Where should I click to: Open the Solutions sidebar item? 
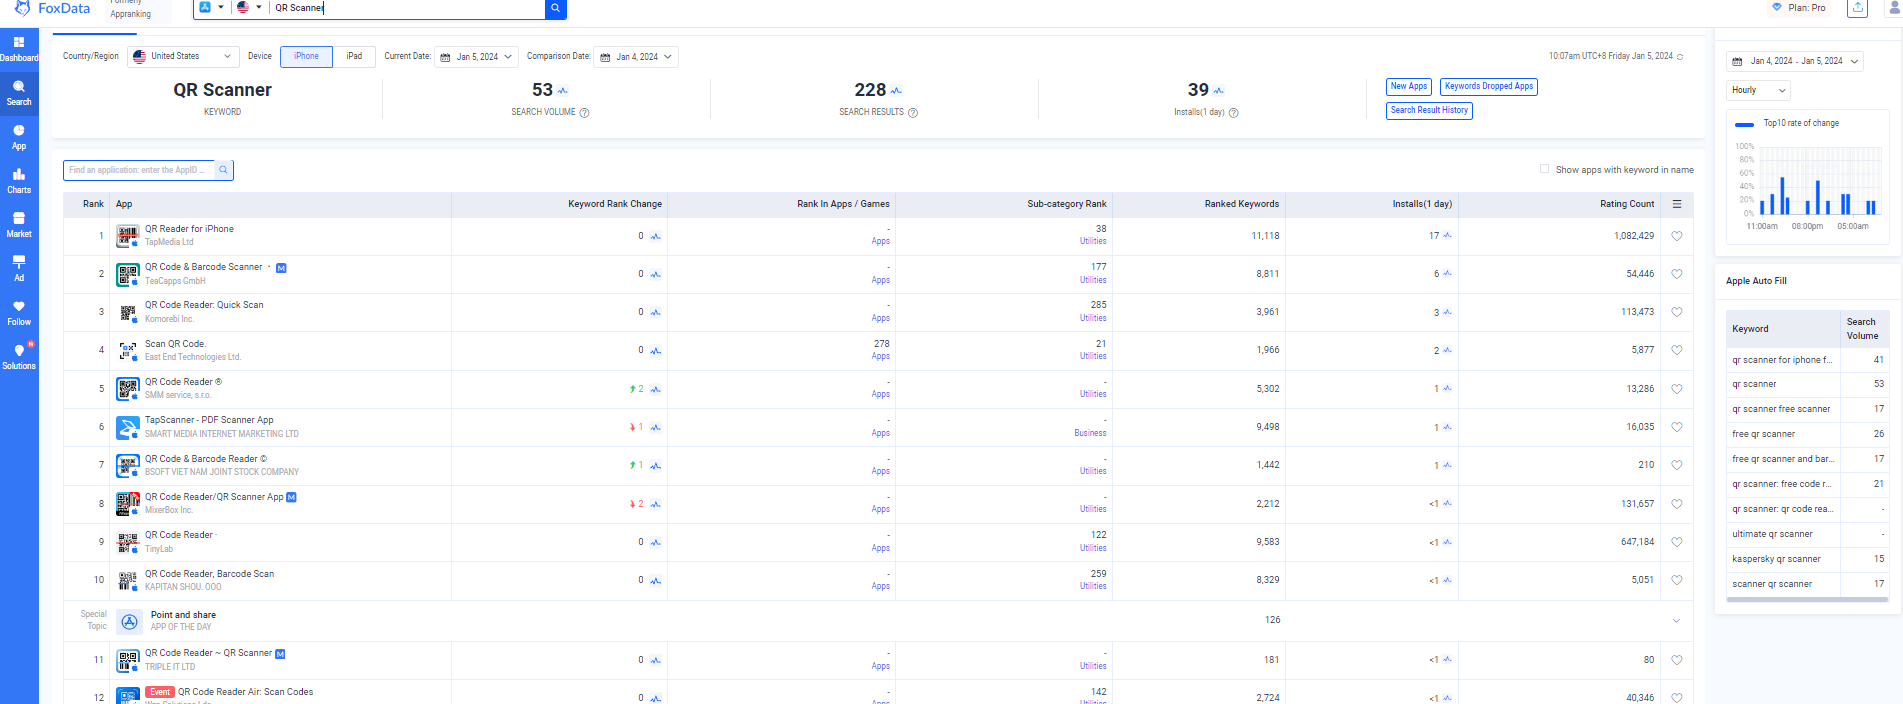coord(19,356)
